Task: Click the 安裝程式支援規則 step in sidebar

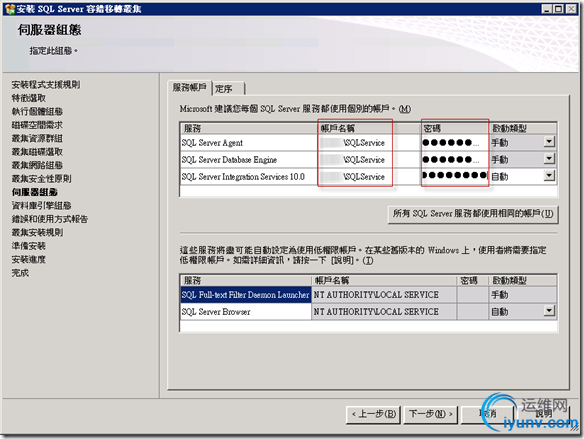Action: coord(45,85)
